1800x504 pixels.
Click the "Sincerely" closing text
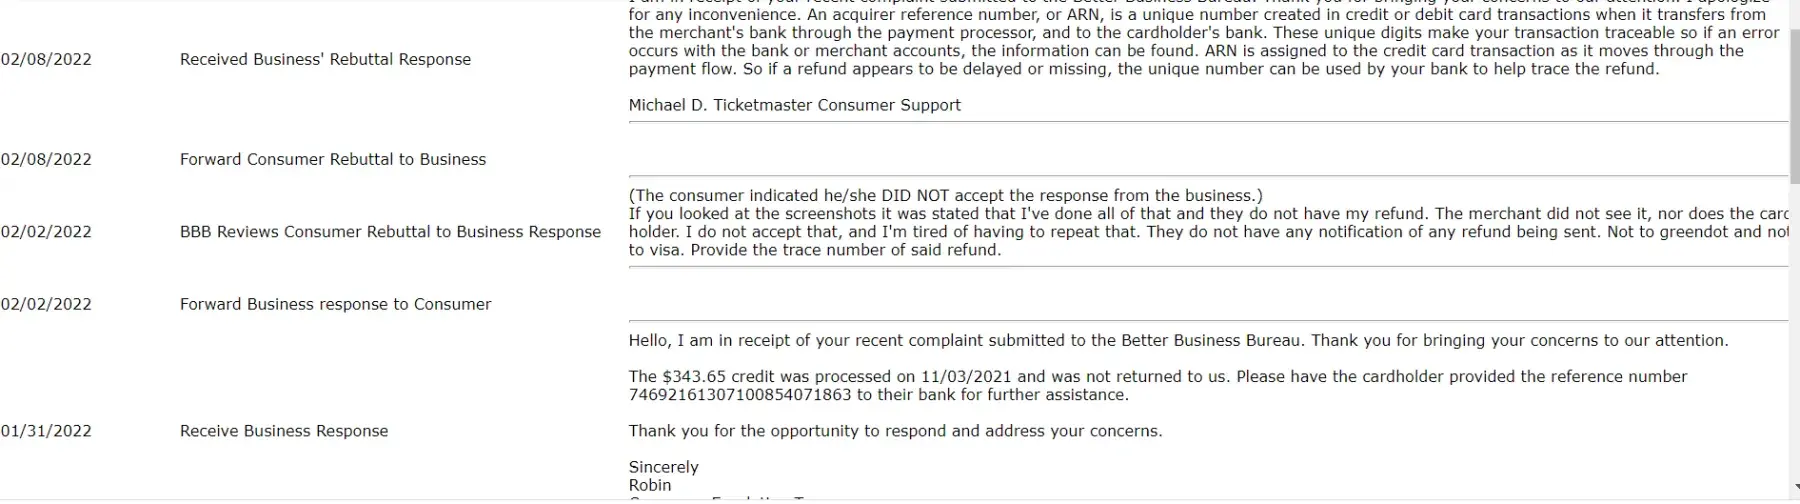click(x=663, y=468)
